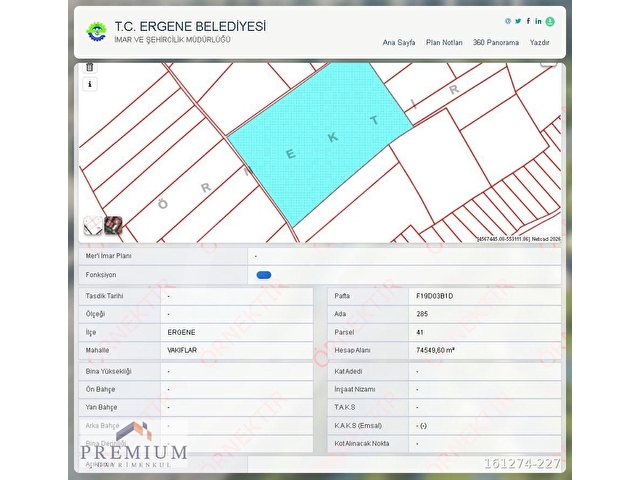The width and height of the screenshot is (640, 480).
Task: Click Hesap Alanı value 74549,60 m²
Action: click(x=435, y=350)
